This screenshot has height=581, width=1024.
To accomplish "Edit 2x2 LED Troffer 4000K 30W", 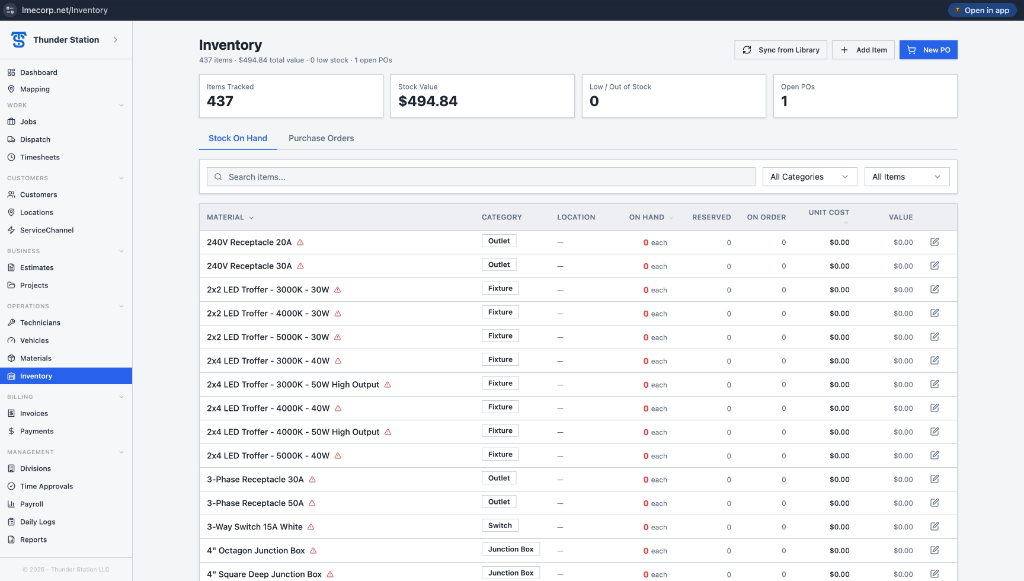I will coord(935,313).
